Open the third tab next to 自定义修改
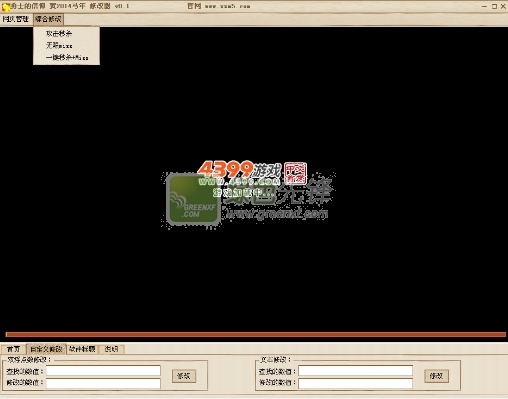Screen dimensions: 508x399 click(82, 349)
